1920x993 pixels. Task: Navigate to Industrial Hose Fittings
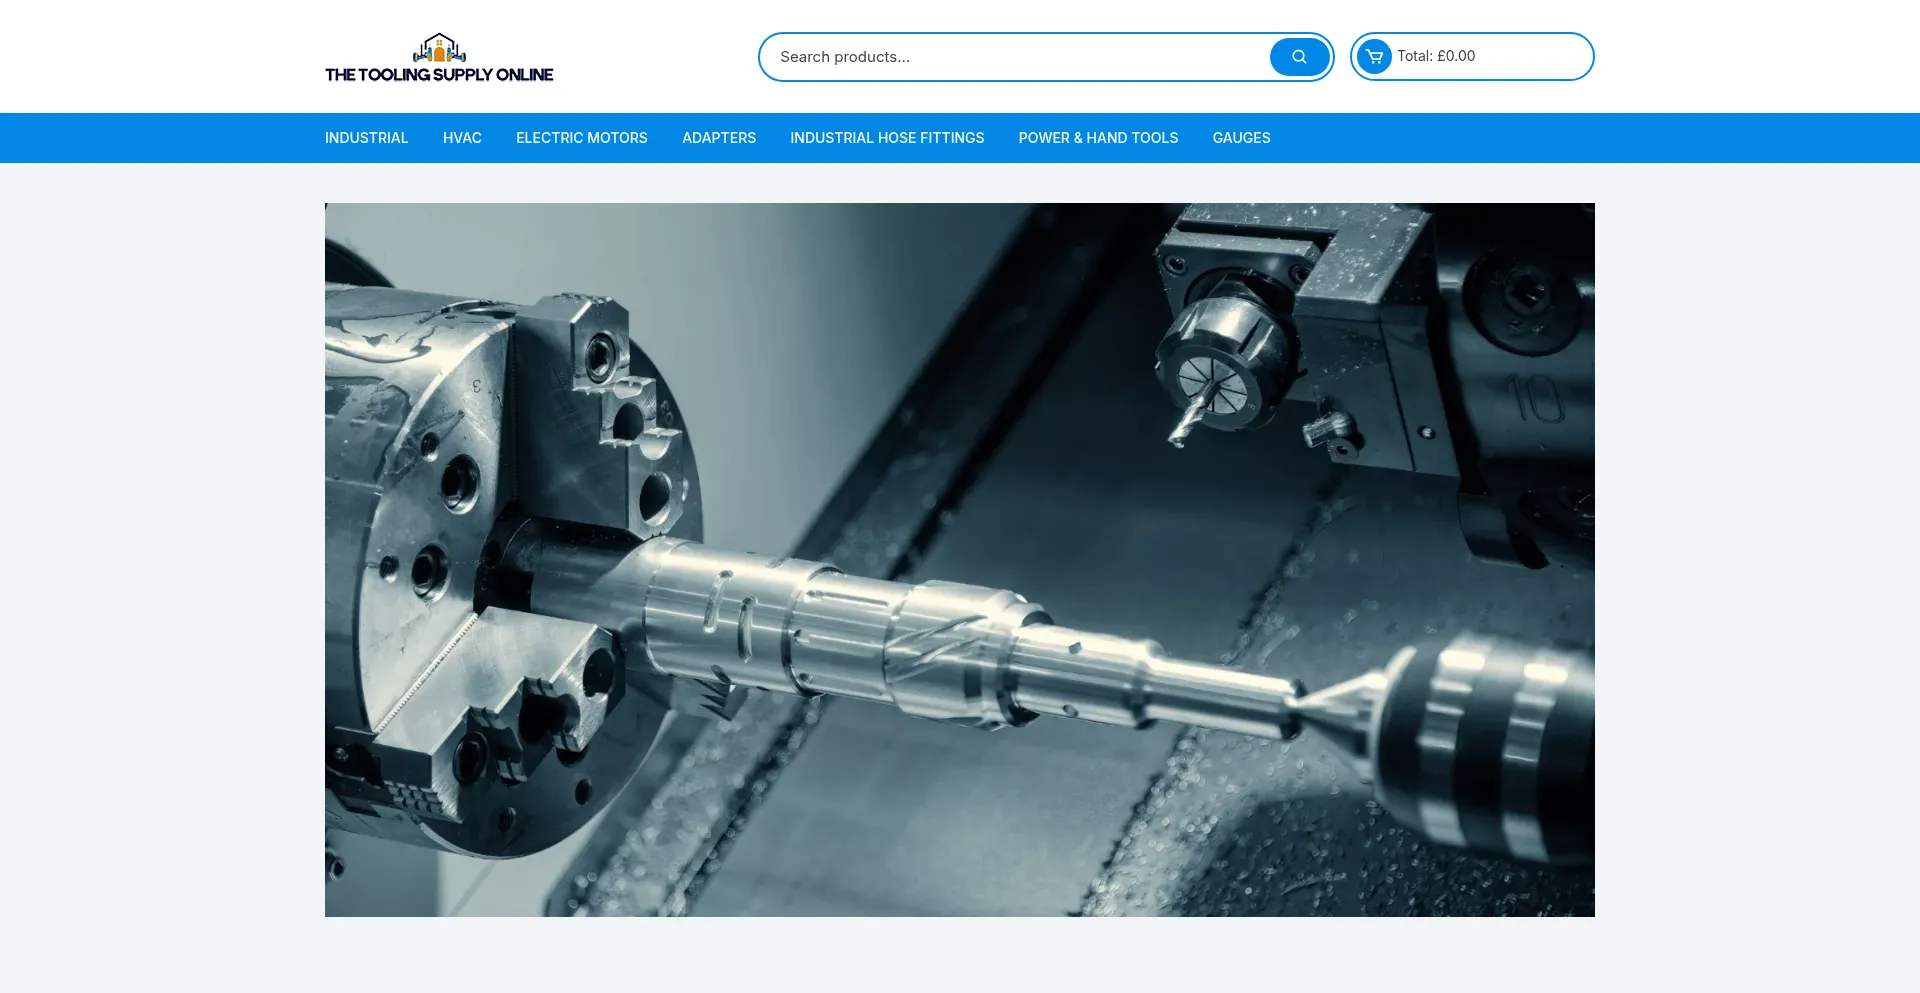pyautogui.click(x=887, y=138)
